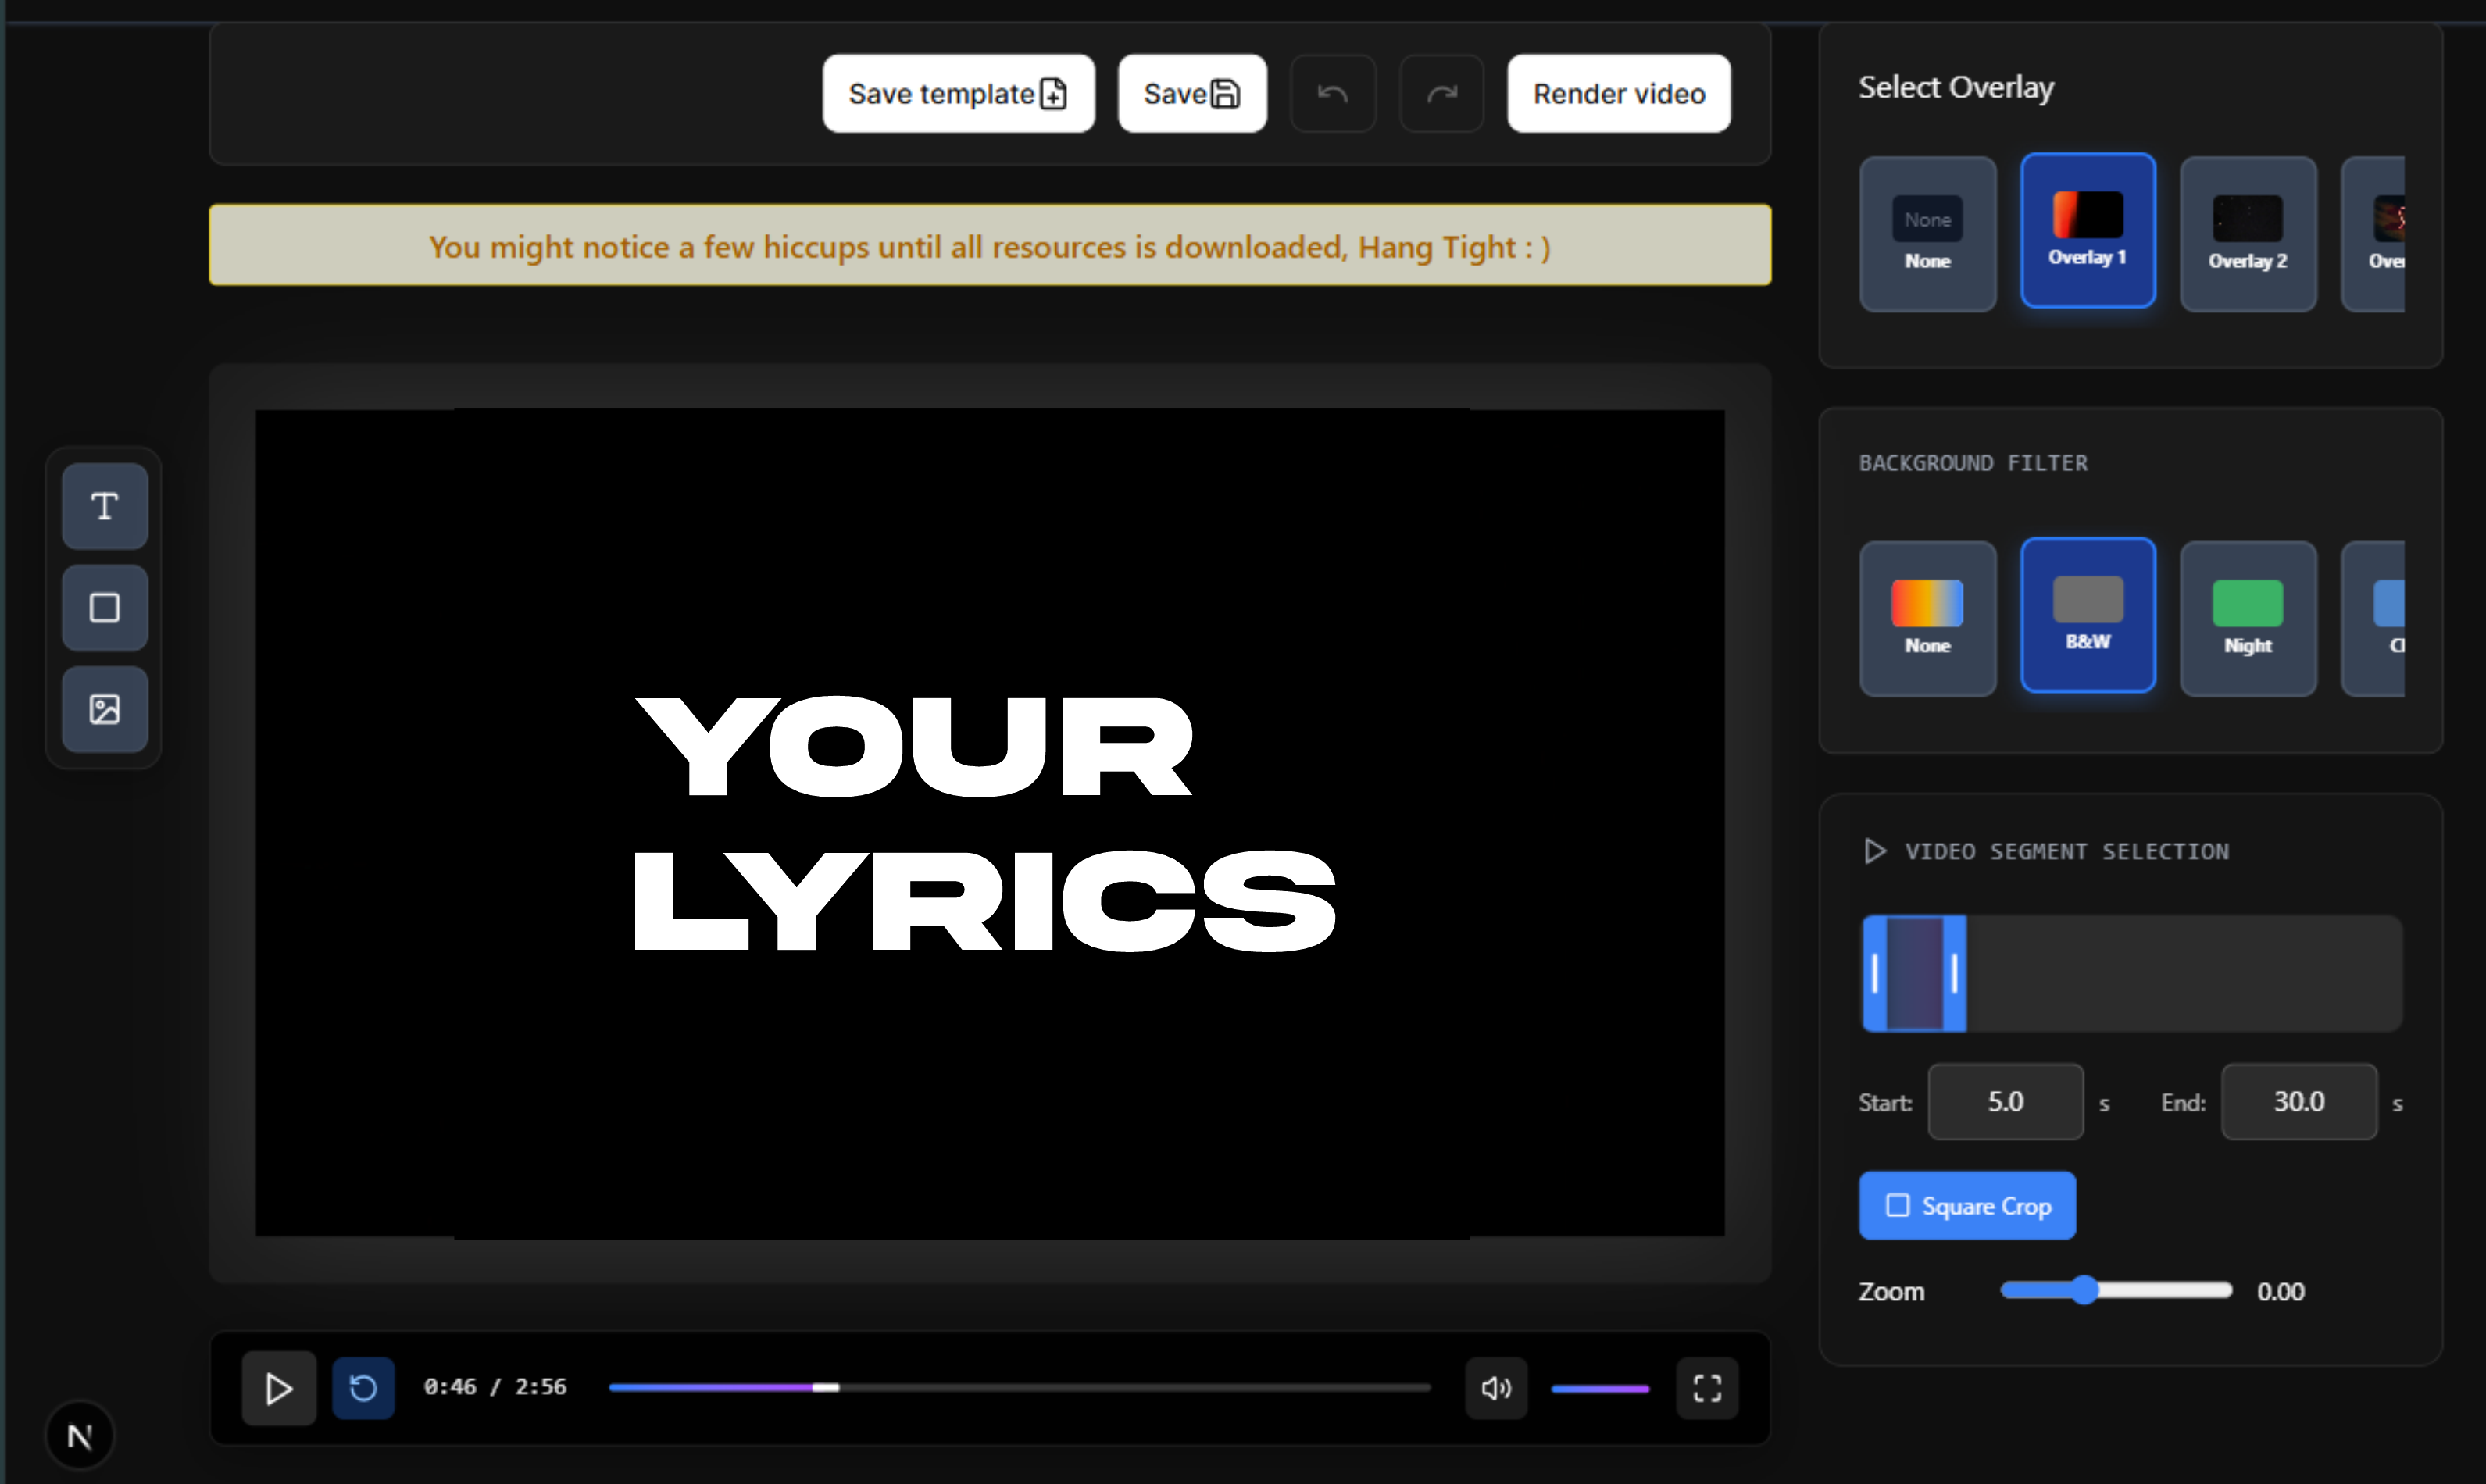Mute audio with the speaker icon
2486x1484 pixels.
click(x=1495, y=1387)
